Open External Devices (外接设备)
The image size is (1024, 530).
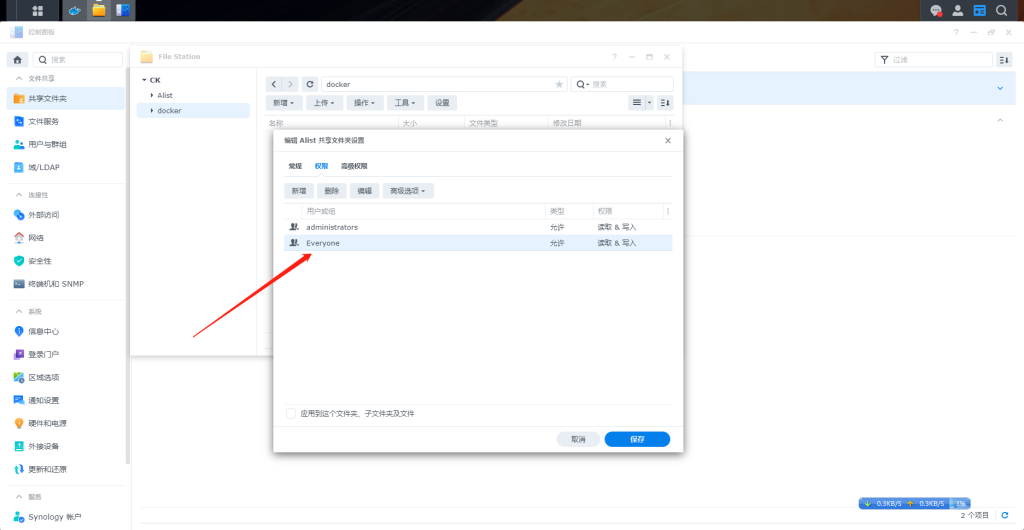(65, 446)
